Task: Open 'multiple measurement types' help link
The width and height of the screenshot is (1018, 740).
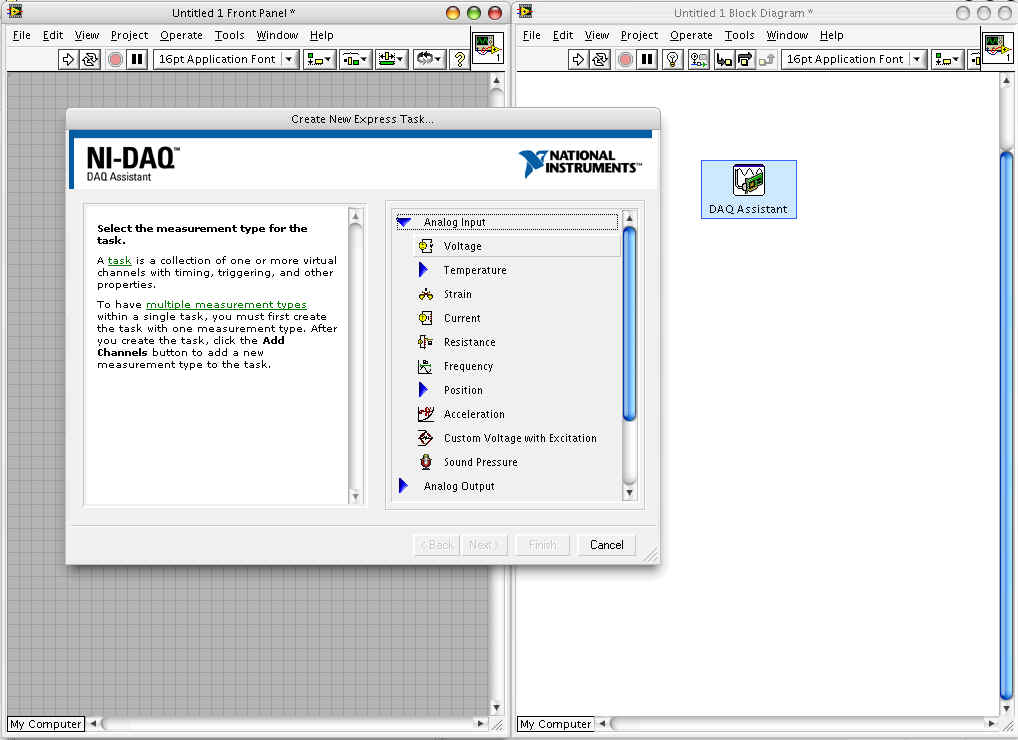Action: click(227, 304)
